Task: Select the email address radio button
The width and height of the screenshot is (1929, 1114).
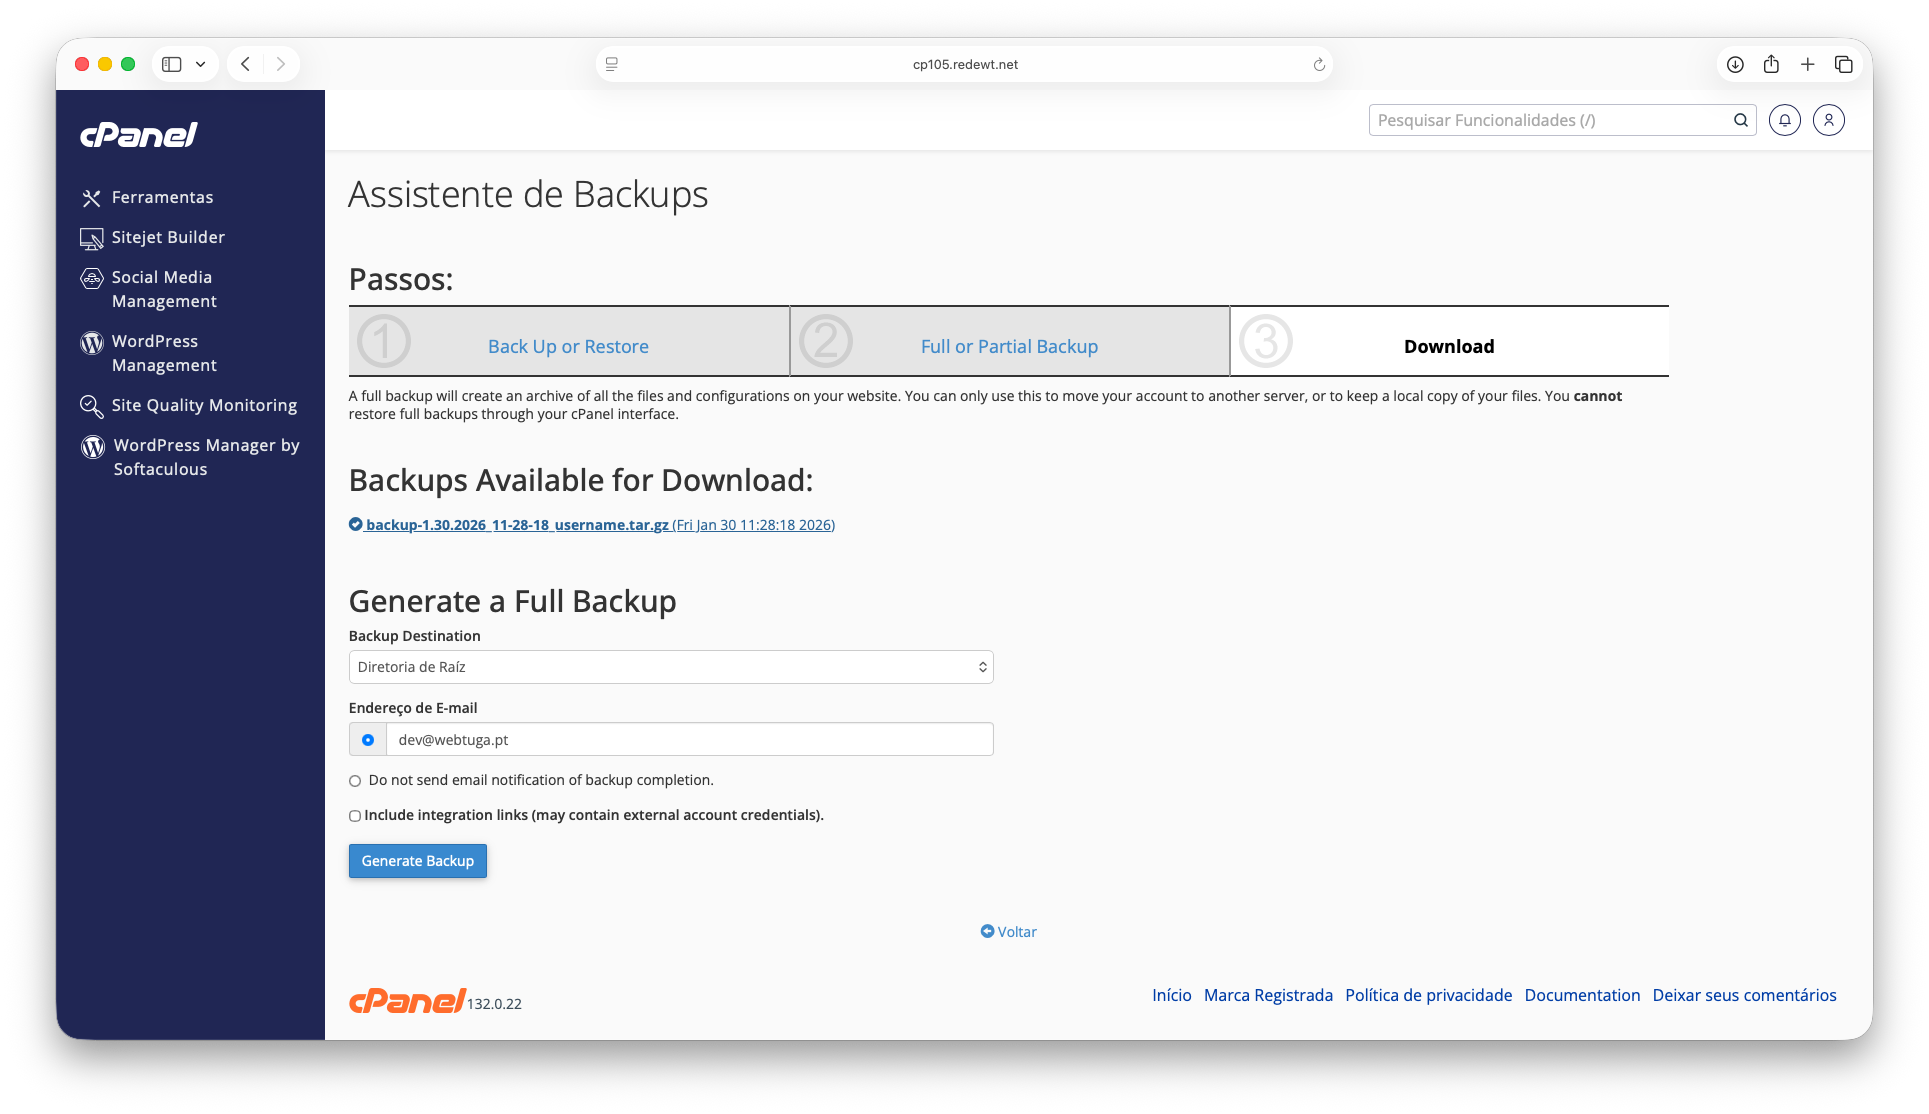Action: coord(368,740)
